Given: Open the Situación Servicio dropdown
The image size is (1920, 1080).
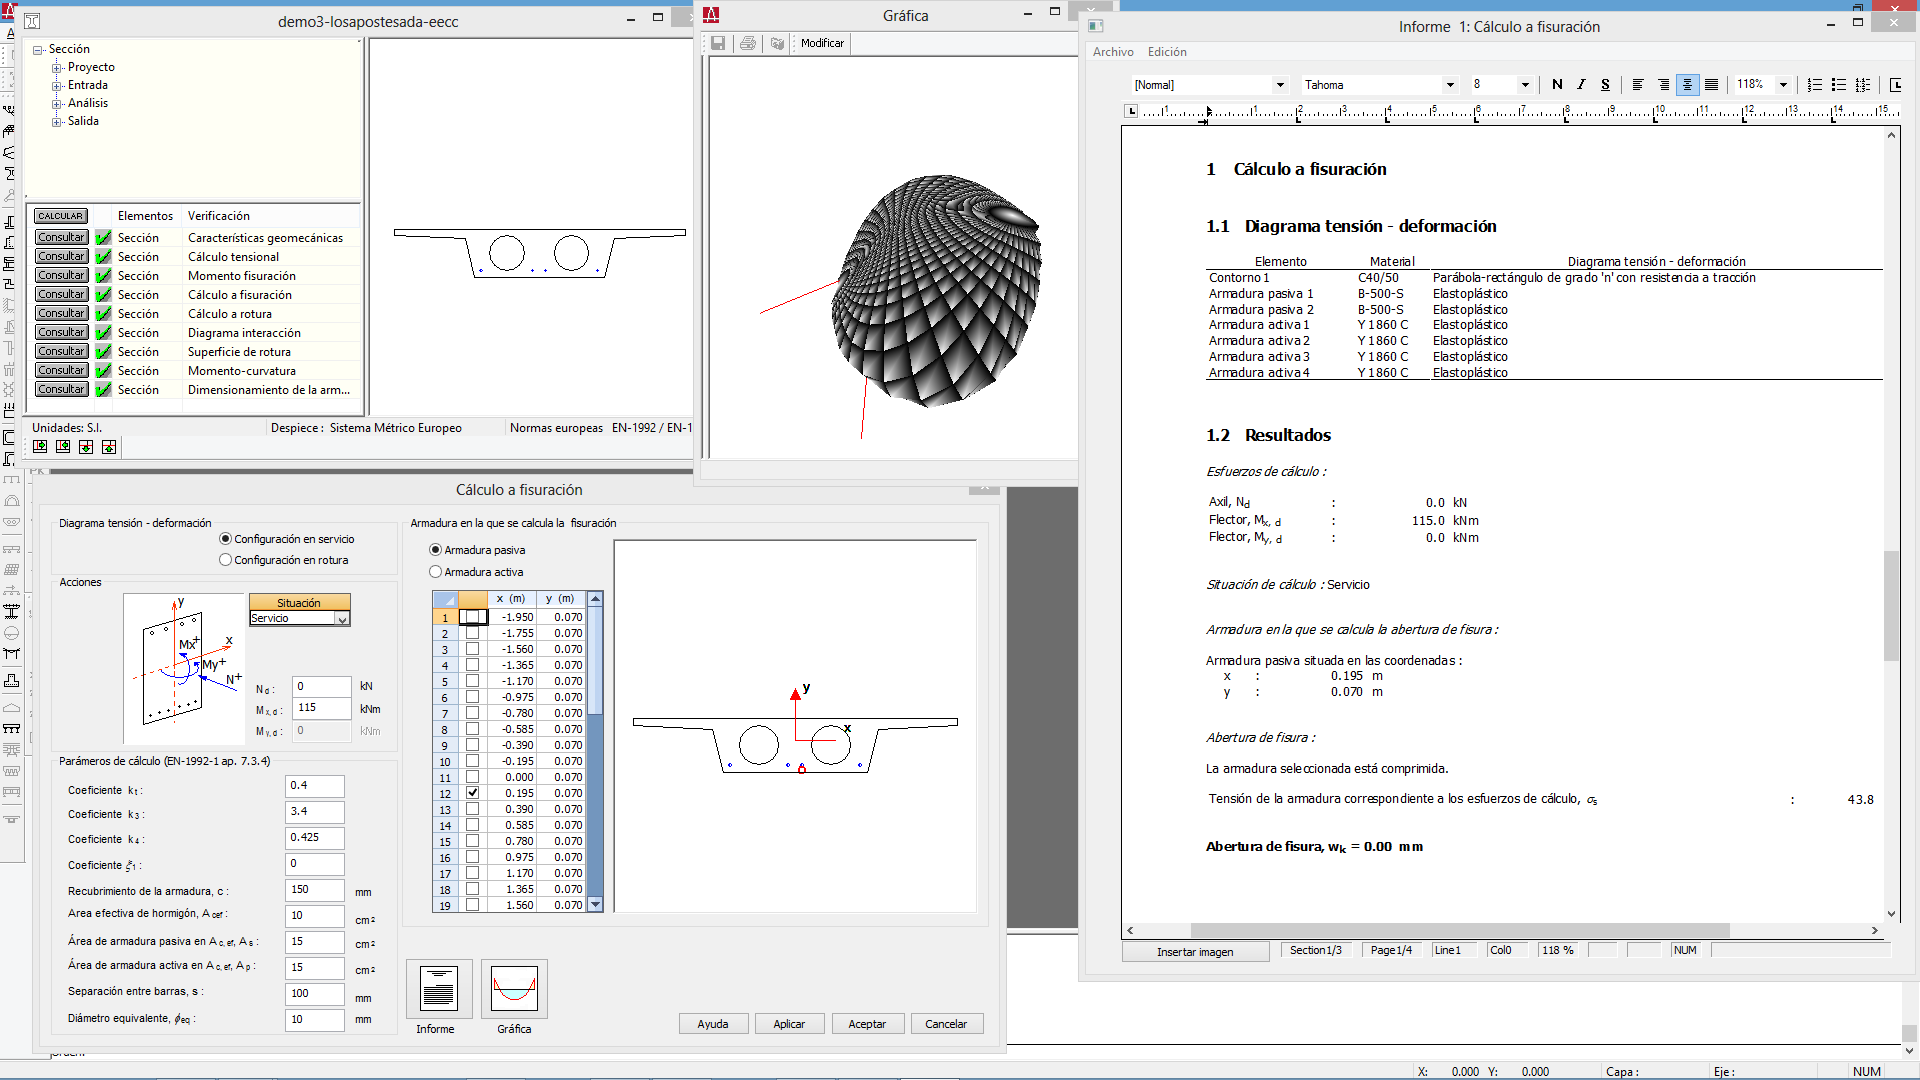Looking at the screenshot, I should [342, 619].
